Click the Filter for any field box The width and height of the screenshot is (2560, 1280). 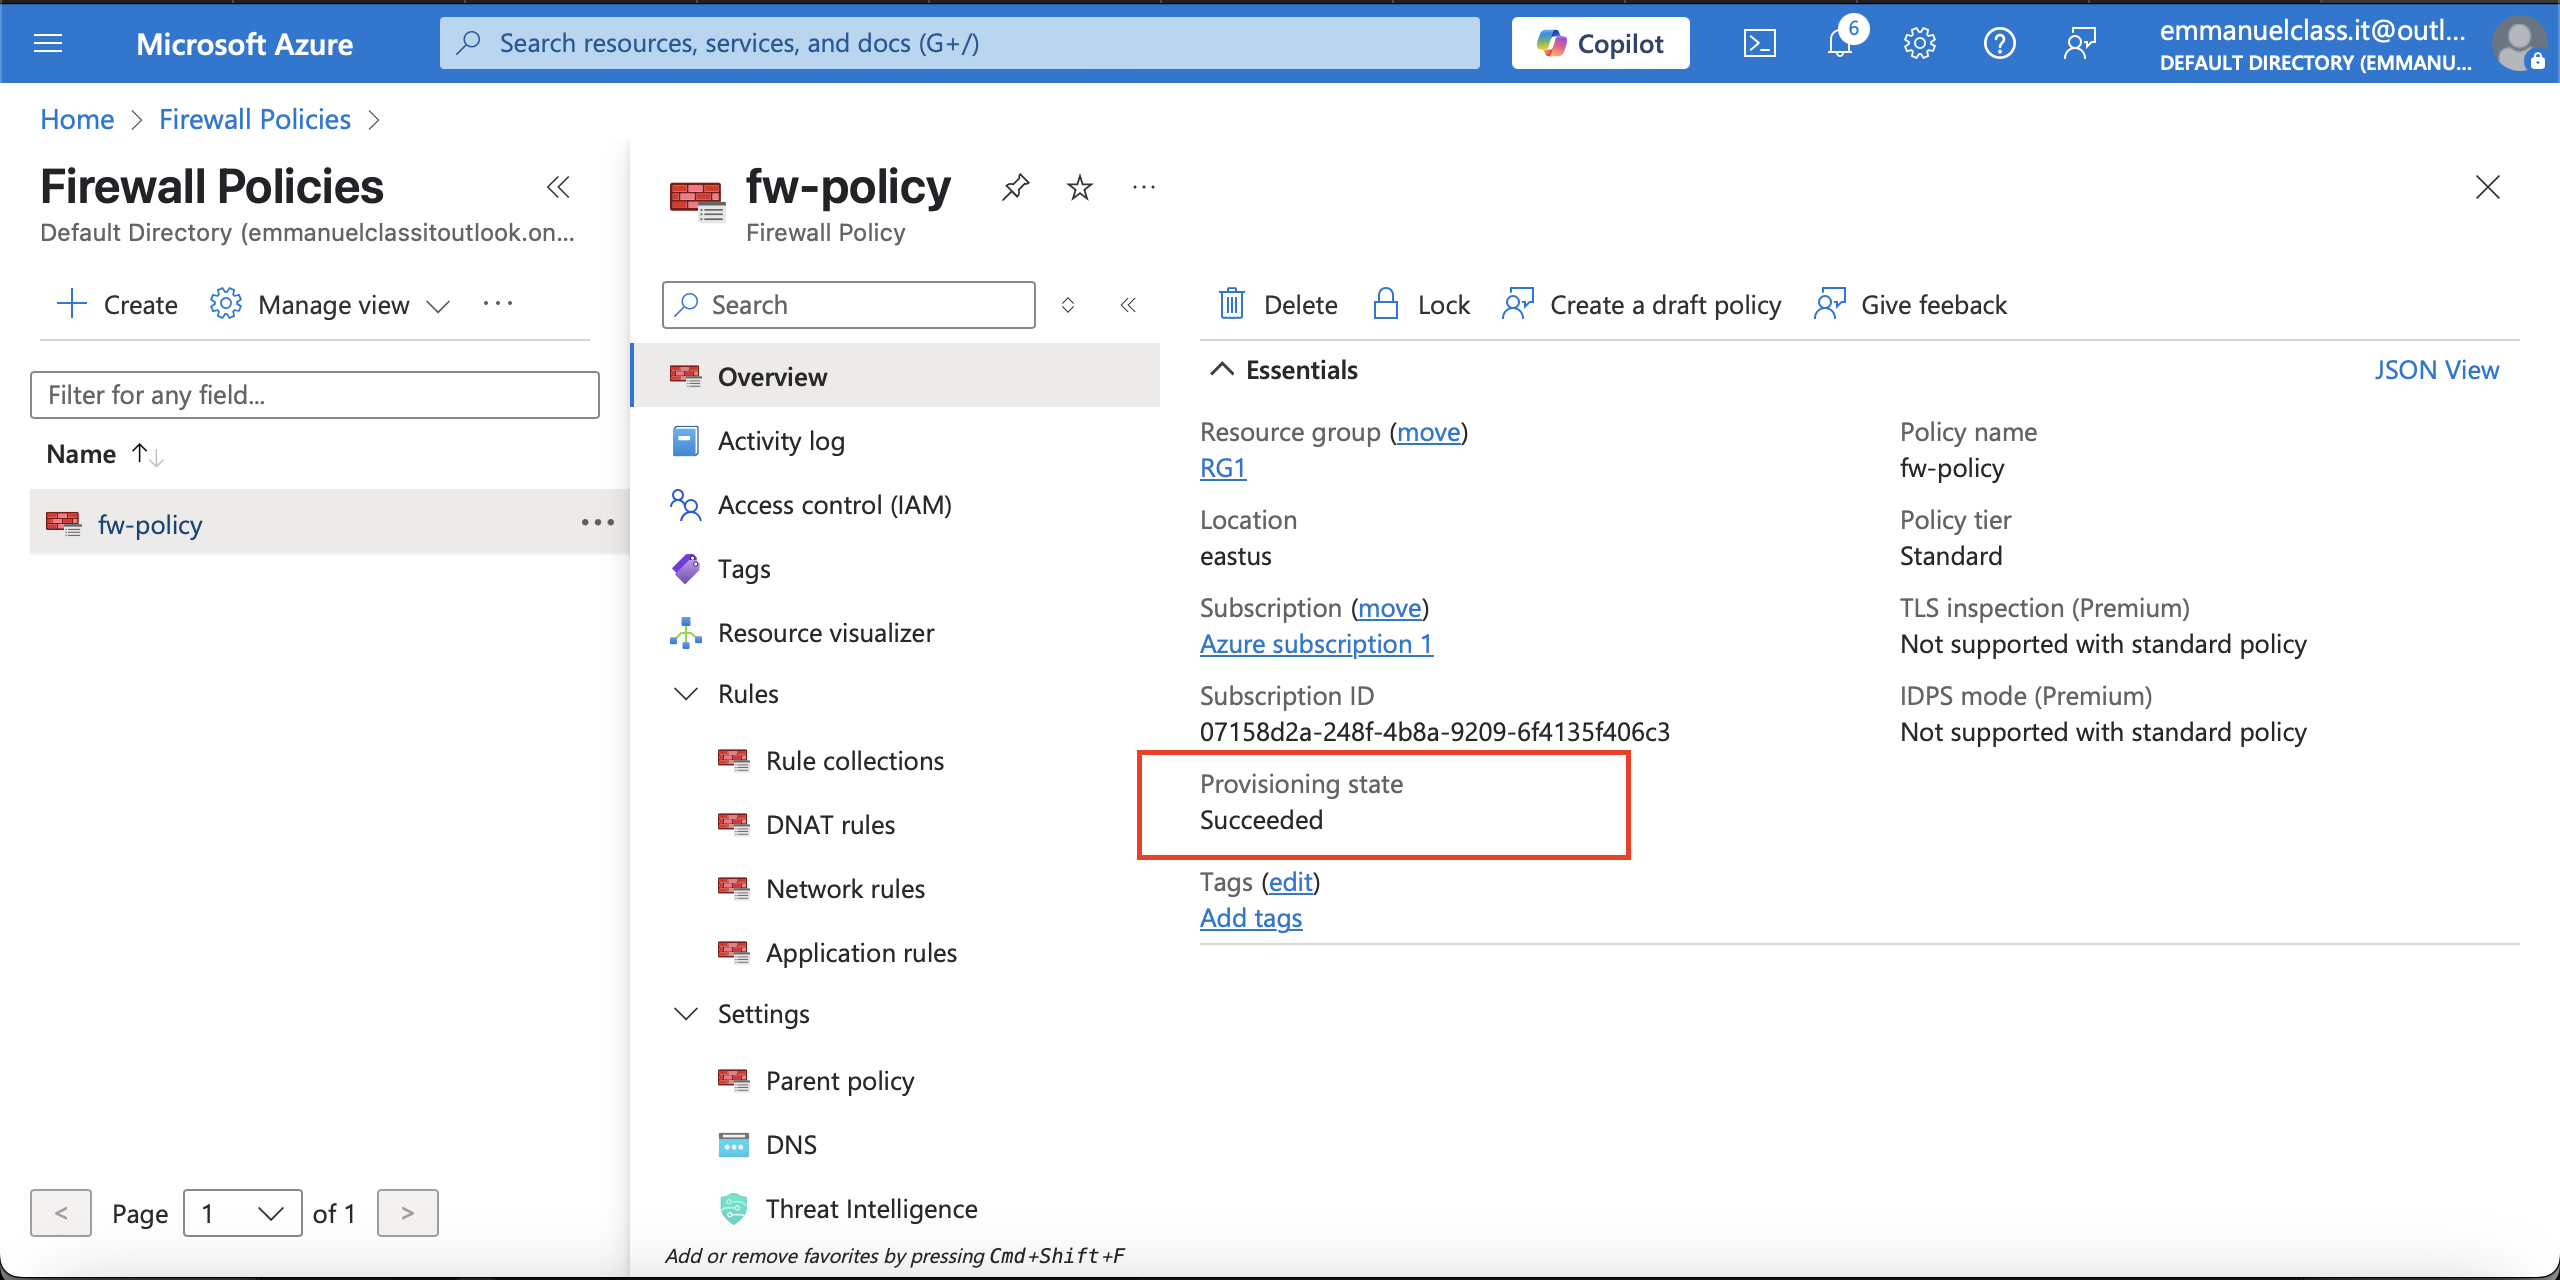[x=315, y=395]
